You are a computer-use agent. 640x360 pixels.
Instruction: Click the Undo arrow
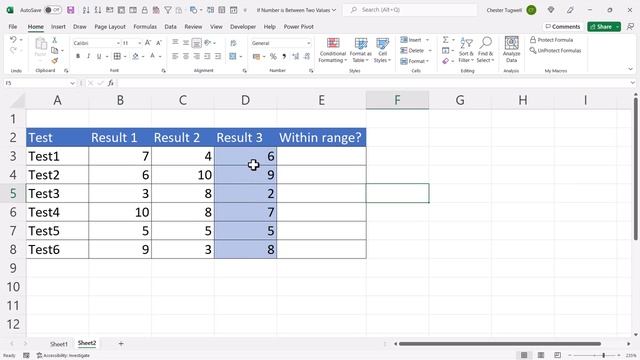pyautogui.click(x=13, y=40)
